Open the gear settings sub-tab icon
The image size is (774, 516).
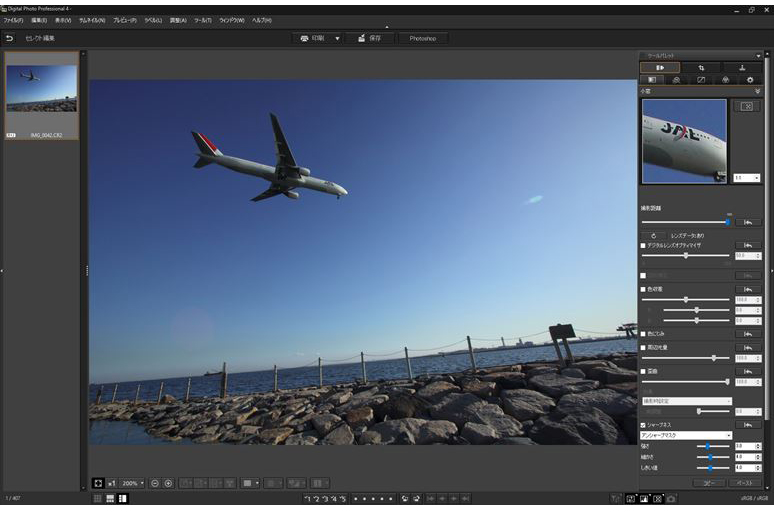(750, 79)
